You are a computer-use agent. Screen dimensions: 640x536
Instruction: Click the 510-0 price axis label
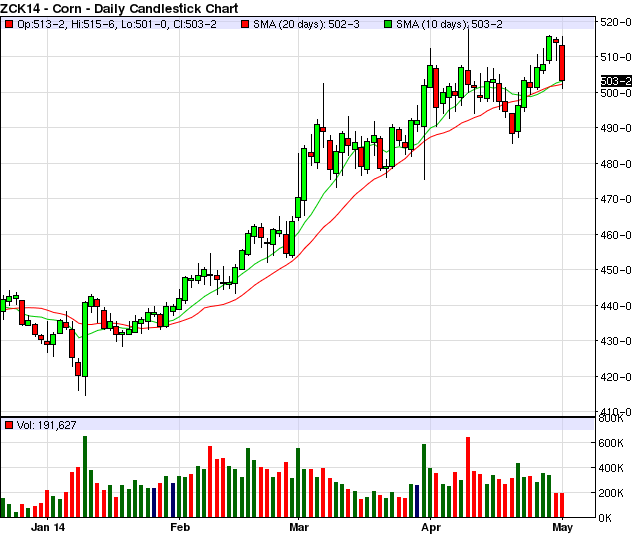616,57
